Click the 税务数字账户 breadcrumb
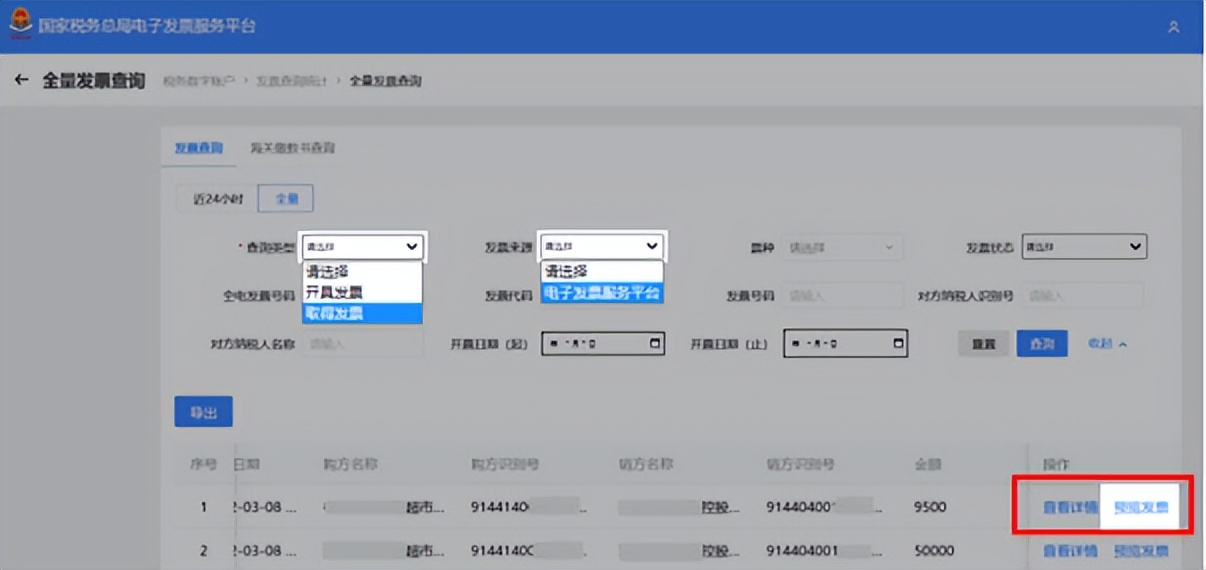The height and width of the screenshot is (570, 1206). (198, 80)
